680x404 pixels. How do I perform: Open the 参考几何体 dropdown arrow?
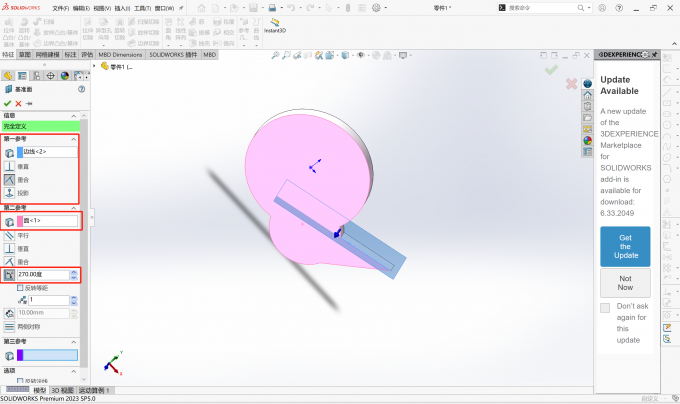244,45
